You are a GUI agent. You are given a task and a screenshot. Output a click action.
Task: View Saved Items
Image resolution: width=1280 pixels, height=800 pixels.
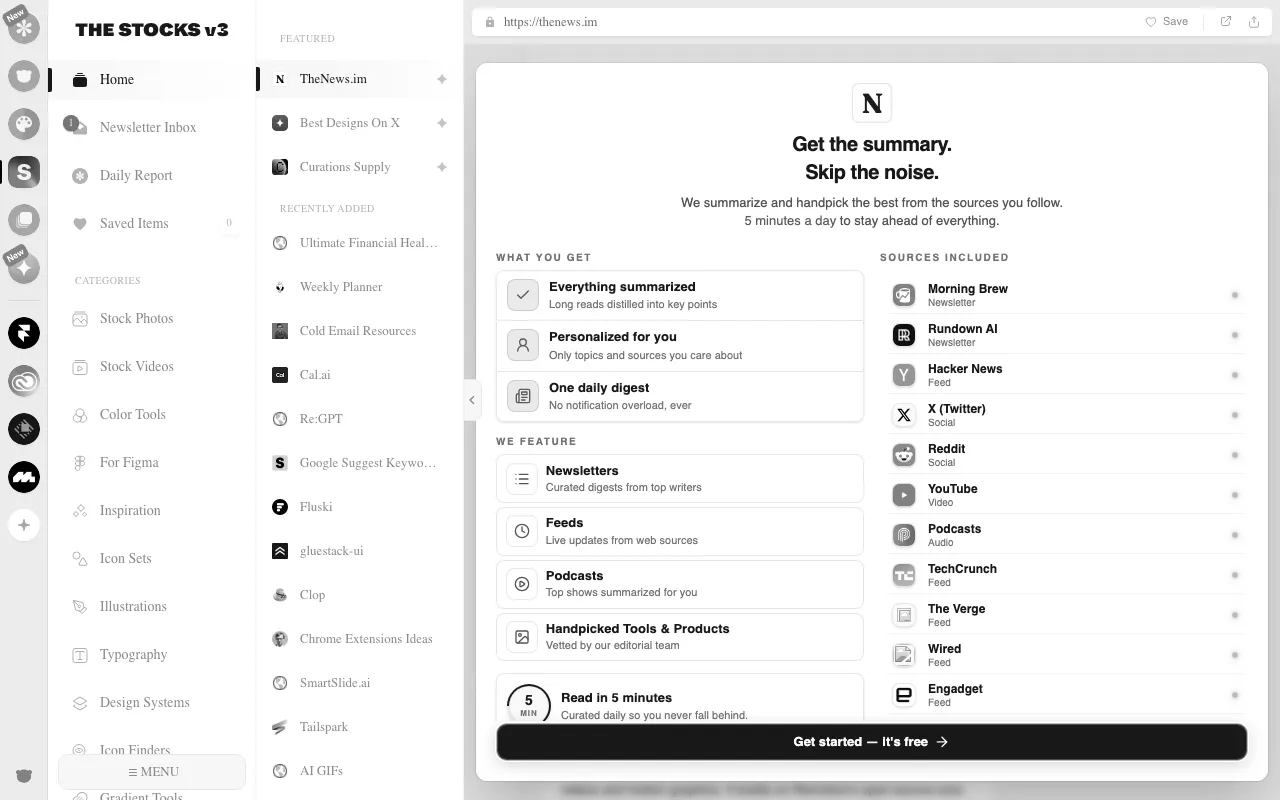(x=152, y=223)
